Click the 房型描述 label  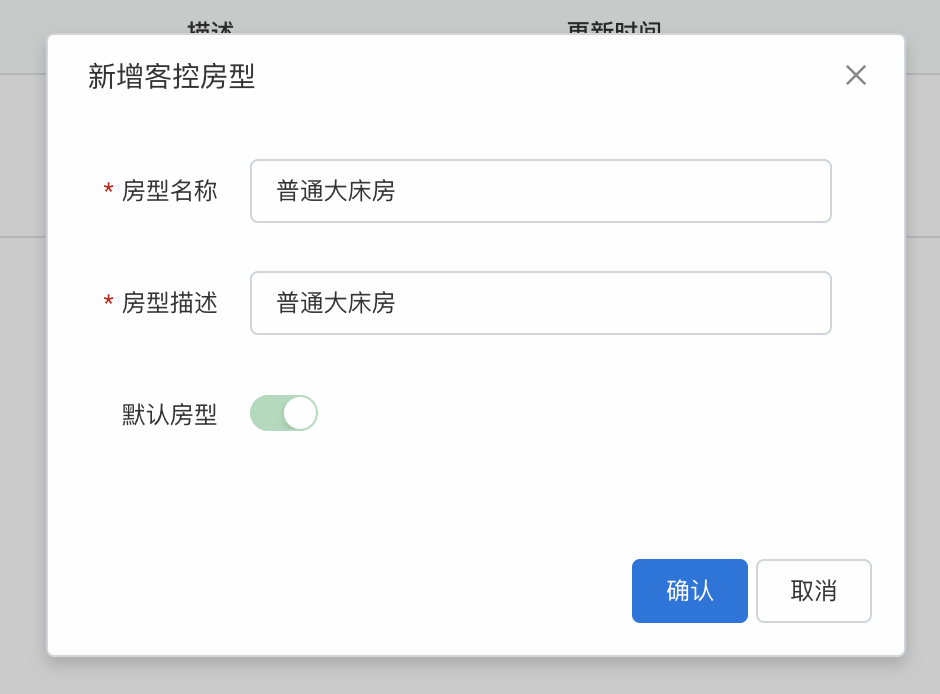coord(169,303)
